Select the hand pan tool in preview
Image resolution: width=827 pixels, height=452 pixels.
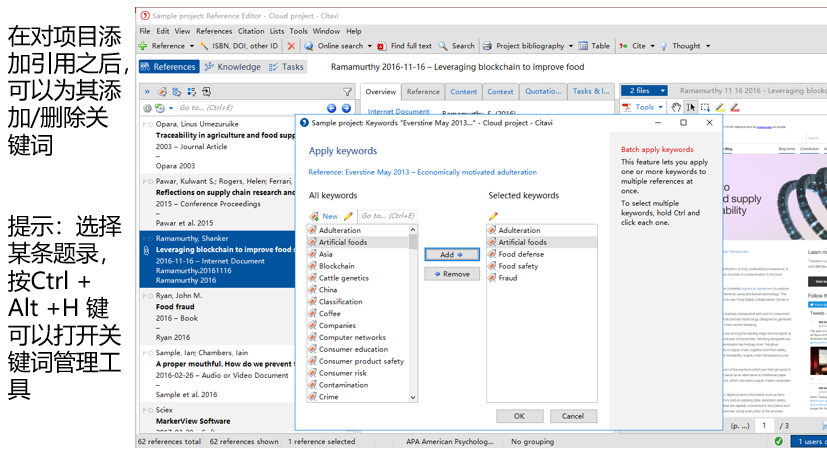coord(676,107)
